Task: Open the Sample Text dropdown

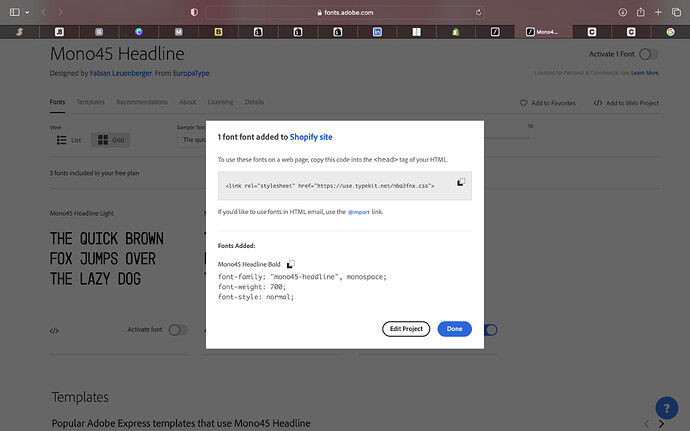Action: 192,140
